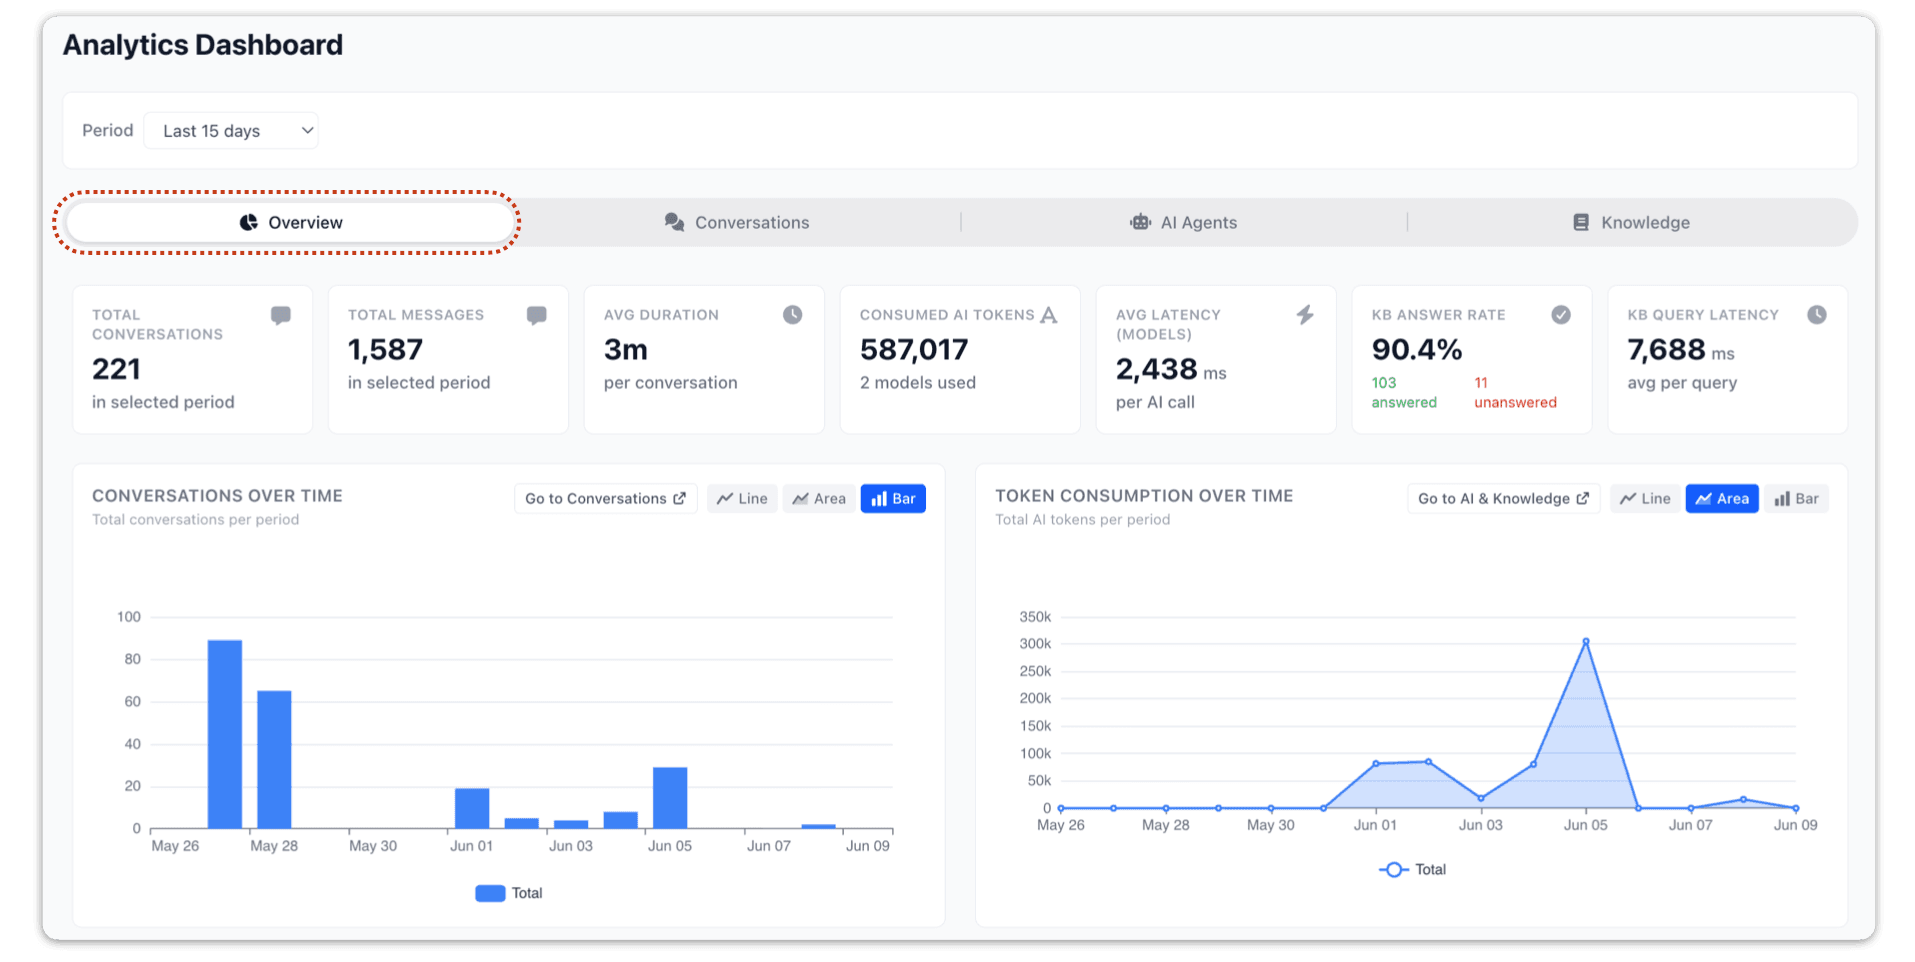Click the external link icon beside Go to Conversations

pos(680,498)
